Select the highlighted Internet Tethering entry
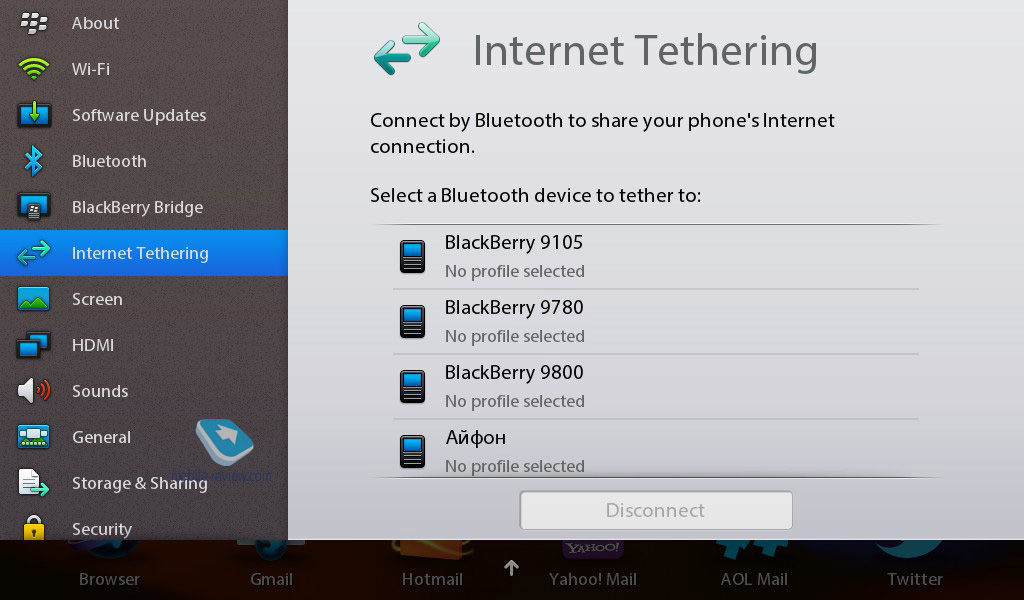Viewport: 1024px width, 600px height. pyautogui.click(x=144, y=253)
